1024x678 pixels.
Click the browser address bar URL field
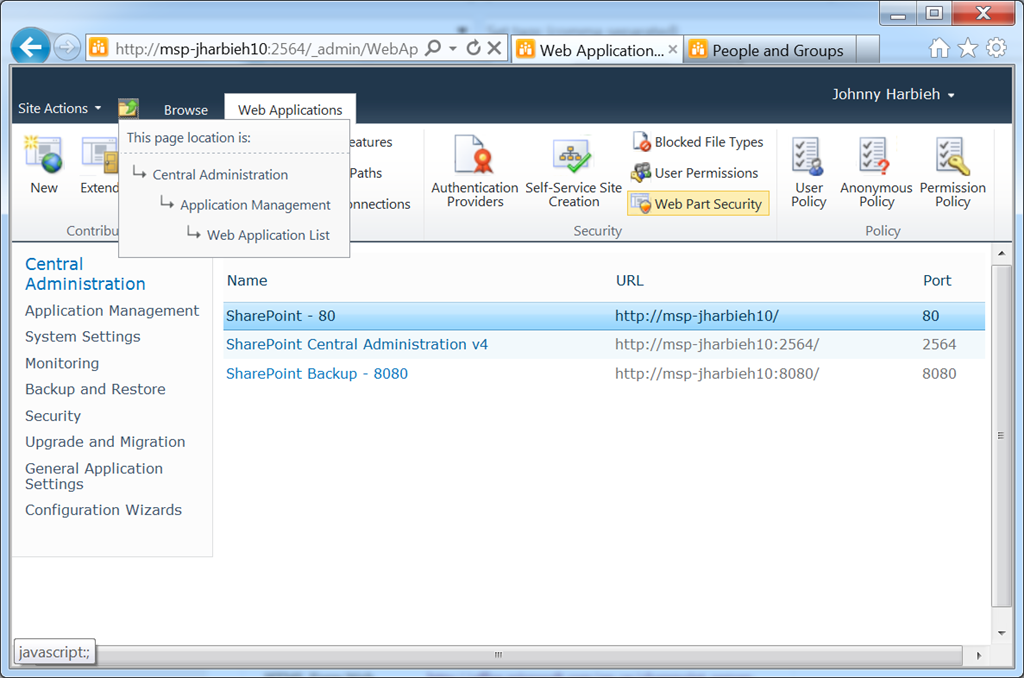[x=265, y=48]
